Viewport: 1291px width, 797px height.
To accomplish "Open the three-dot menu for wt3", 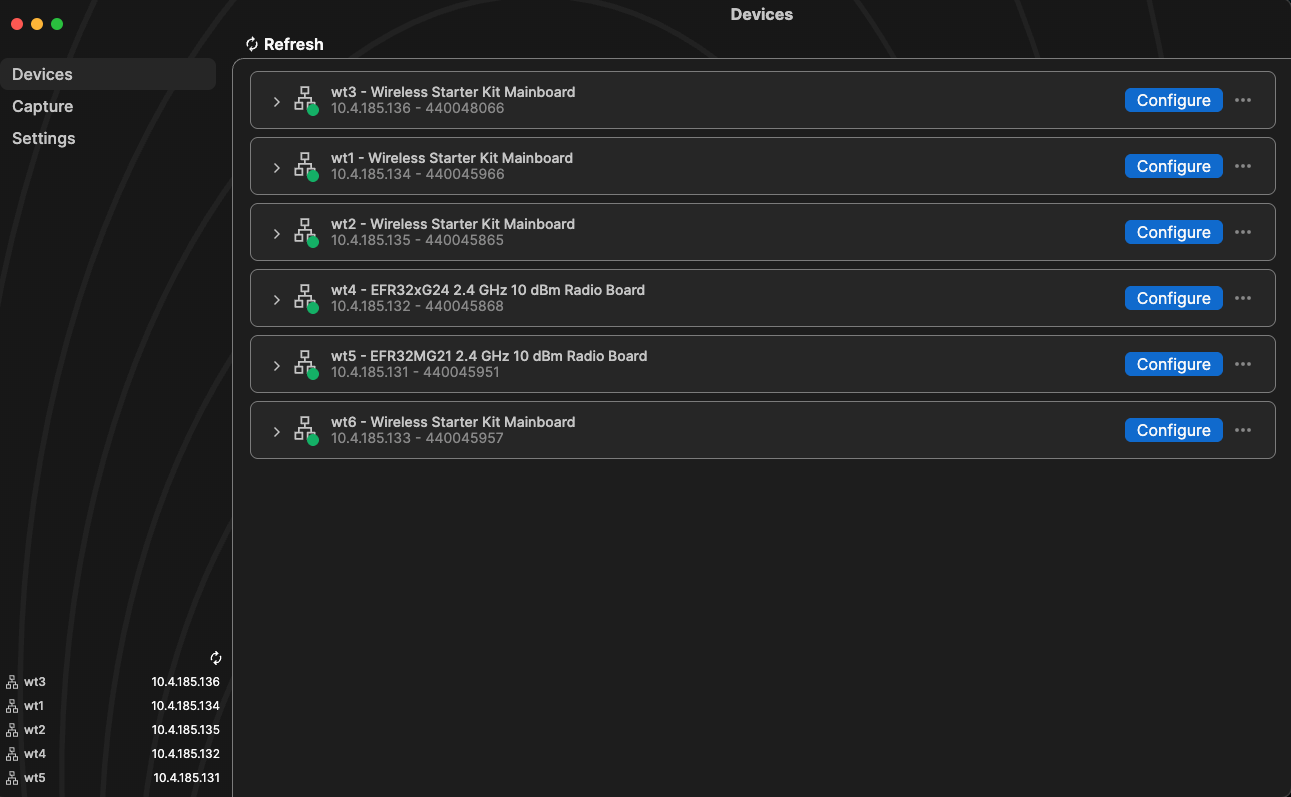I will (x=1243, y=100).
